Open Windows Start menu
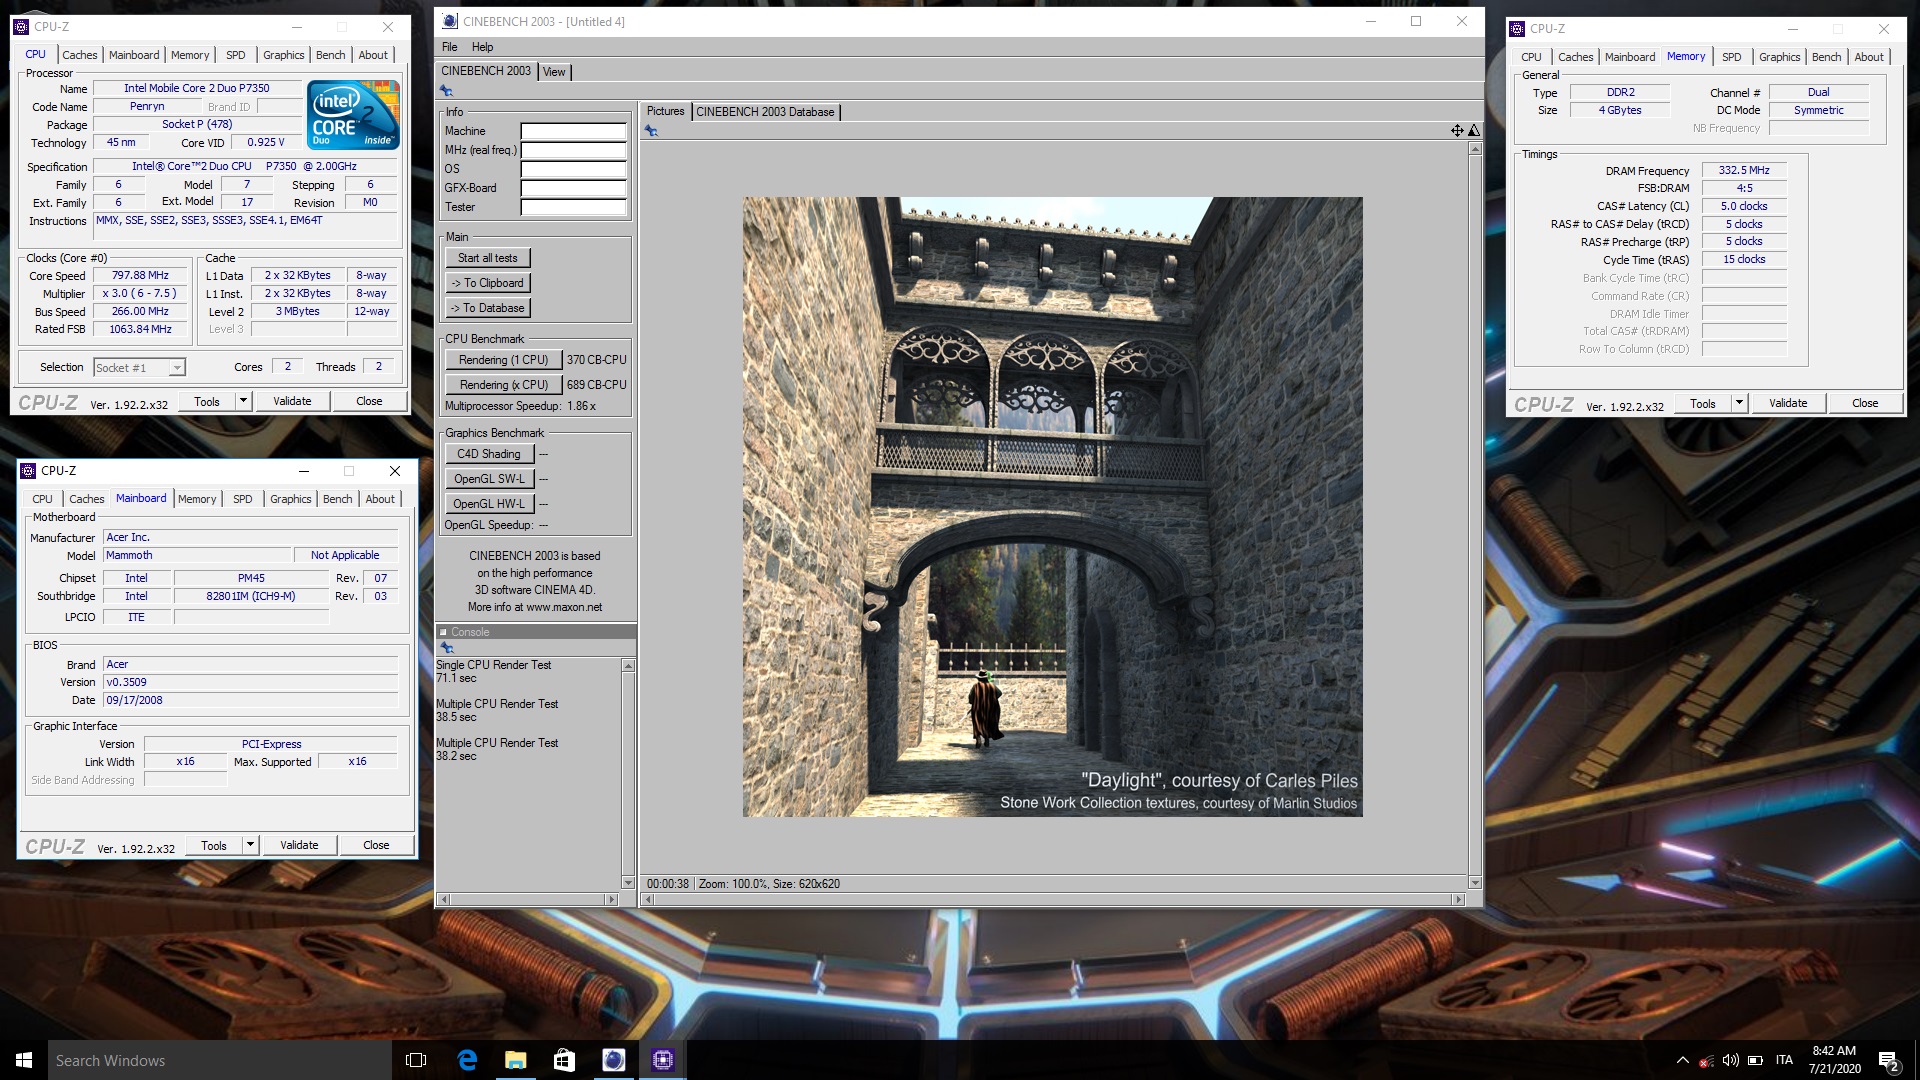1920x1080 pixels. (24, 1060)
